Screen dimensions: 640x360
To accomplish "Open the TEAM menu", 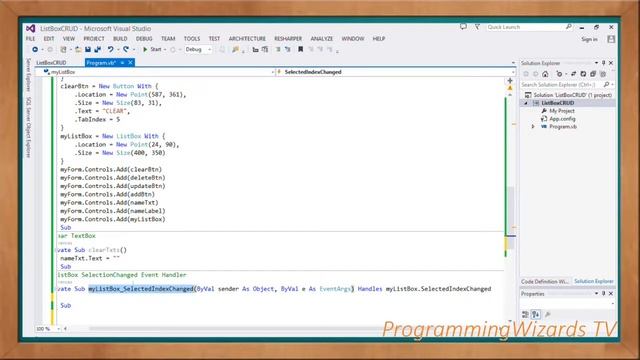I will pos(168,39).
